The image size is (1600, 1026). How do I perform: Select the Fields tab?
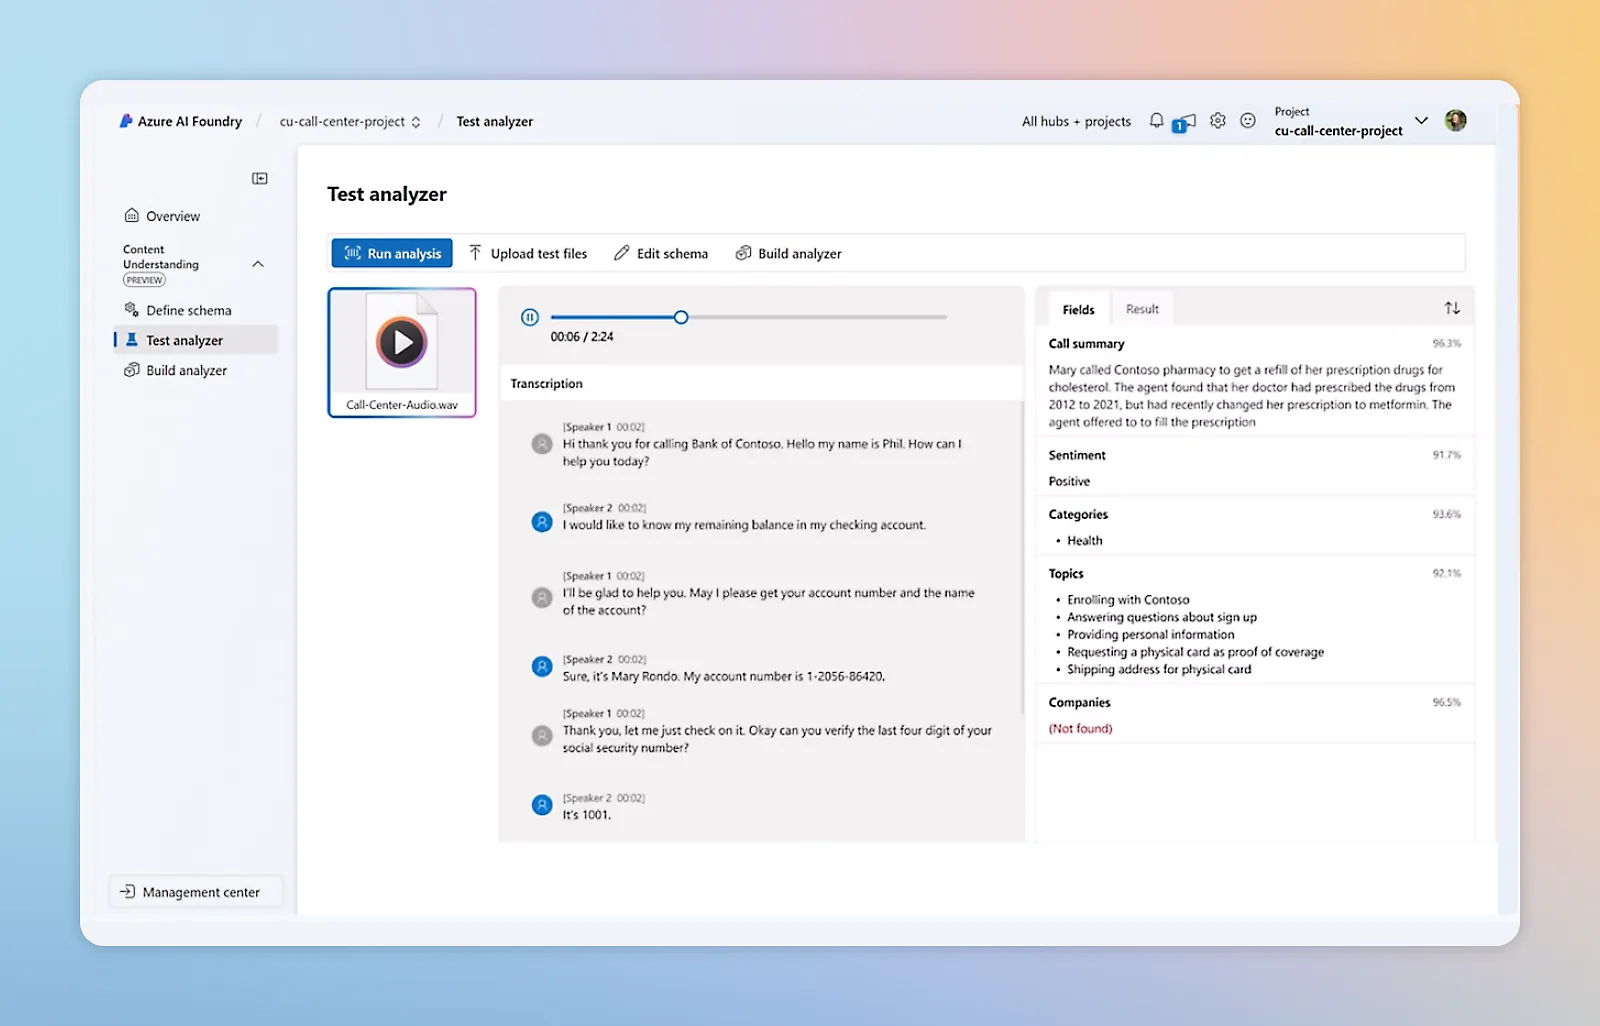point(1078,310)
